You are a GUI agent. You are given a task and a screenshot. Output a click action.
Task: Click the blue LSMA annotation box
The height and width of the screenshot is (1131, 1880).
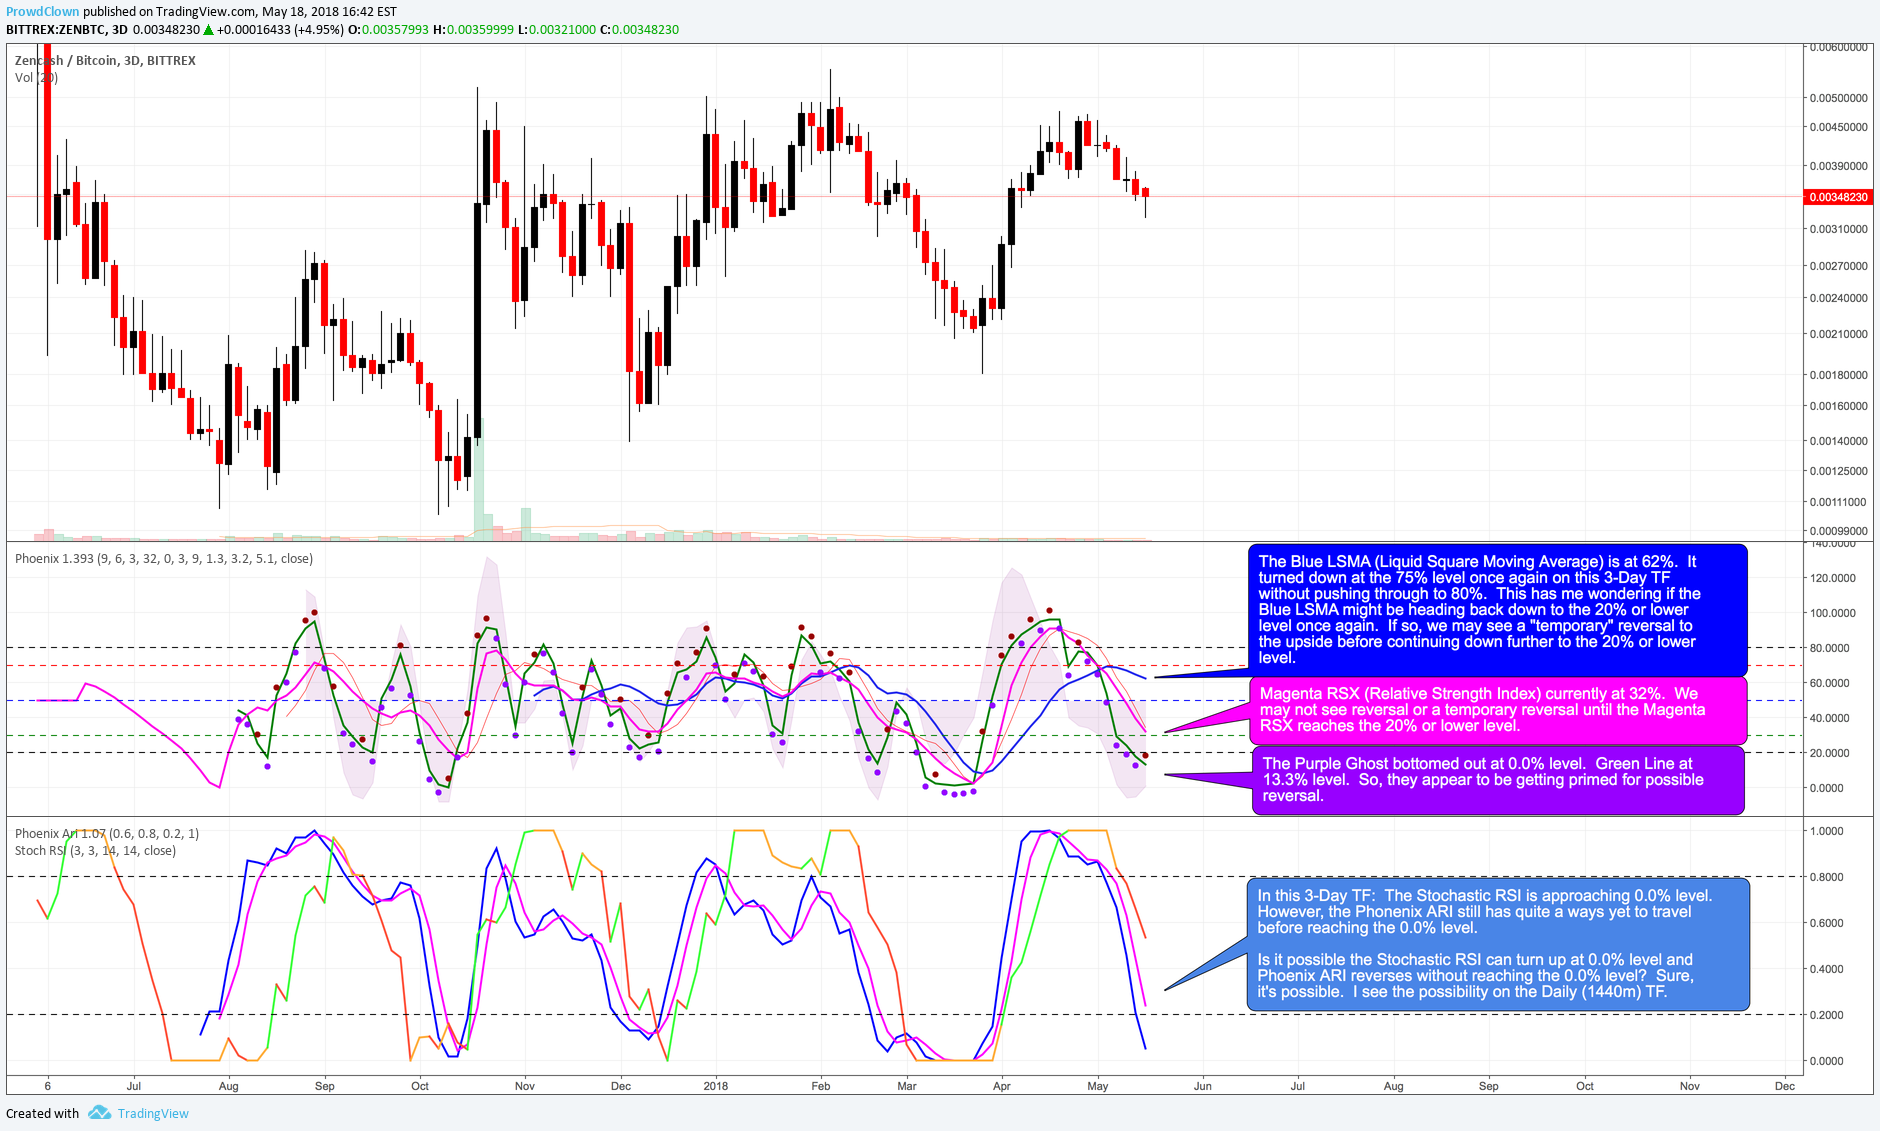tap(1497, 609)
